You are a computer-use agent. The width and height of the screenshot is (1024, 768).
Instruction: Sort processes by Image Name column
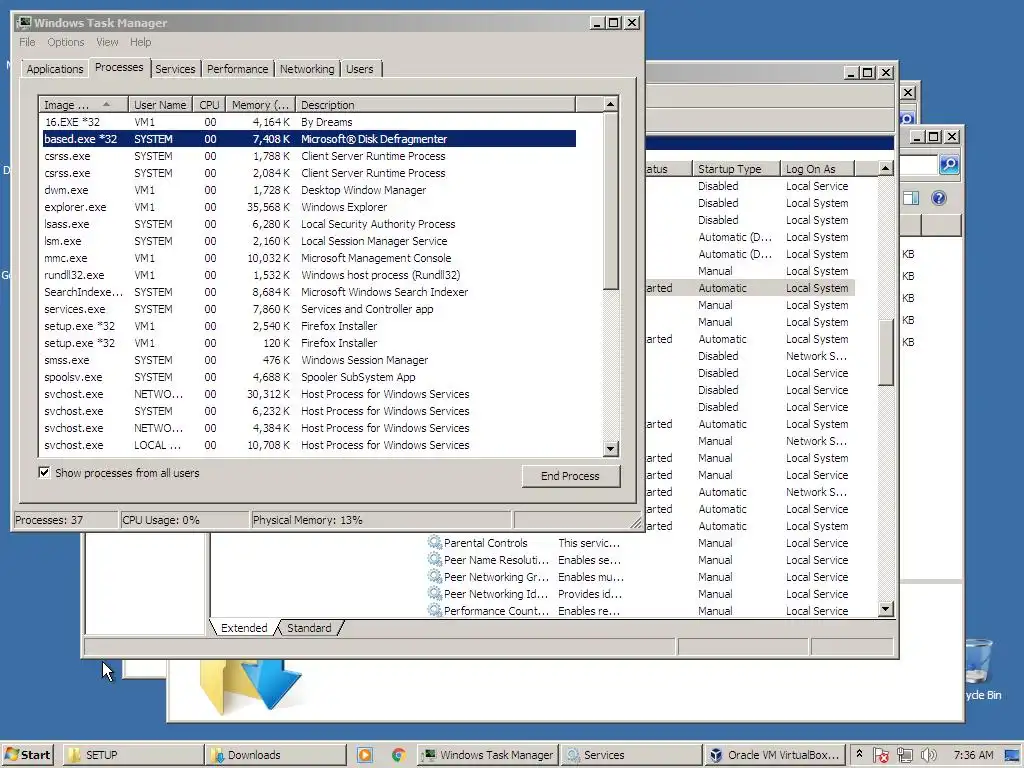84,104
